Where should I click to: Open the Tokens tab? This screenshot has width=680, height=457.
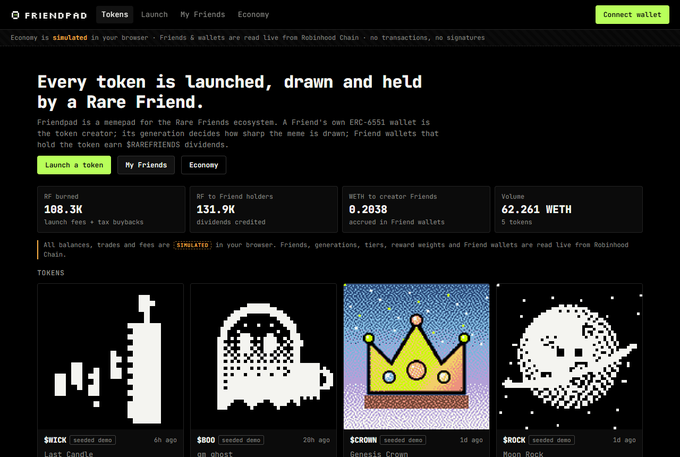click(x=114, y=15)
